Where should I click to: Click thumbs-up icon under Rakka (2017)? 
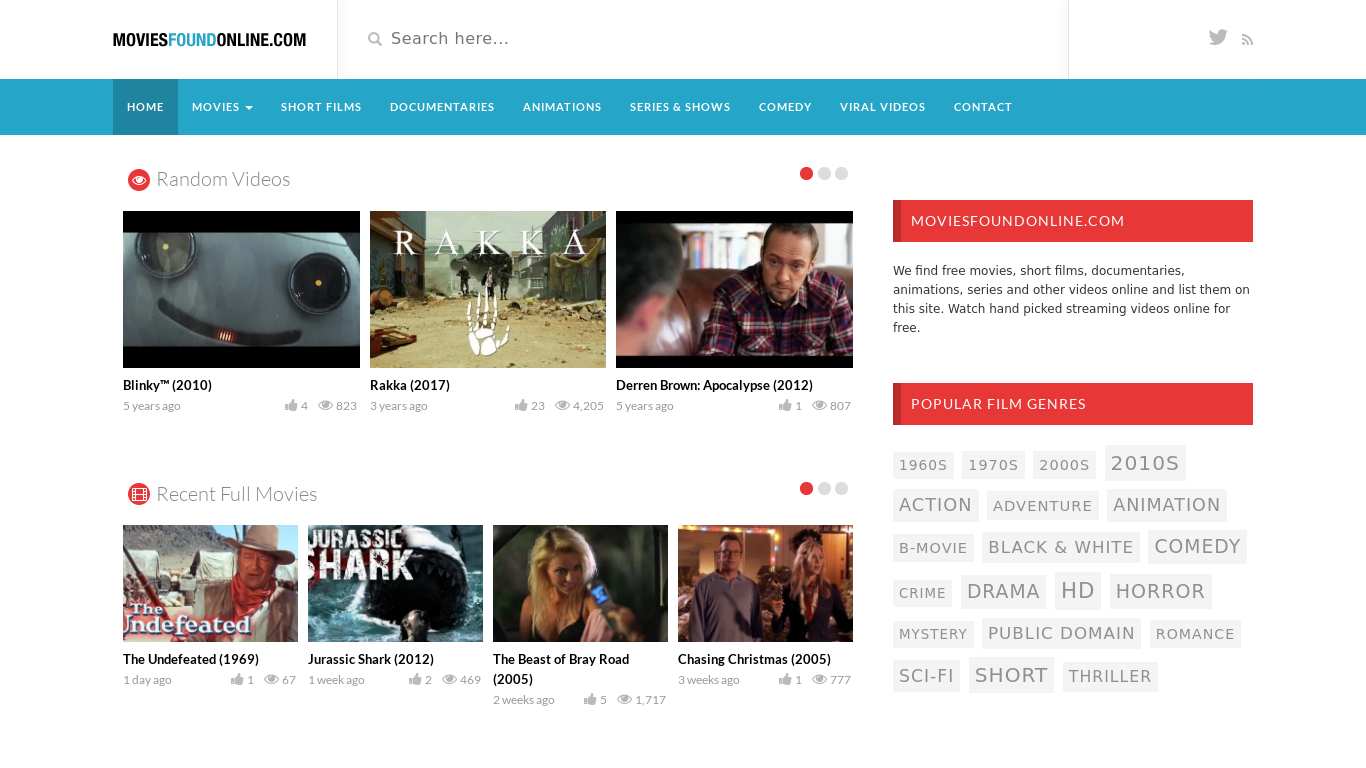tap(521, 405)
